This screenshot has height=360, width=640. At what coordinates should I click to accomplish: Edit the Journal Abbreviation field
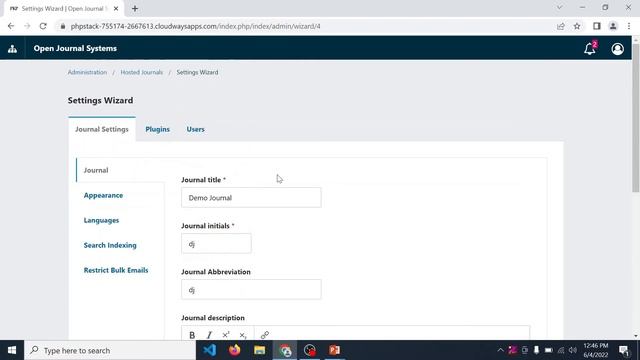click(x=251, y=290)
